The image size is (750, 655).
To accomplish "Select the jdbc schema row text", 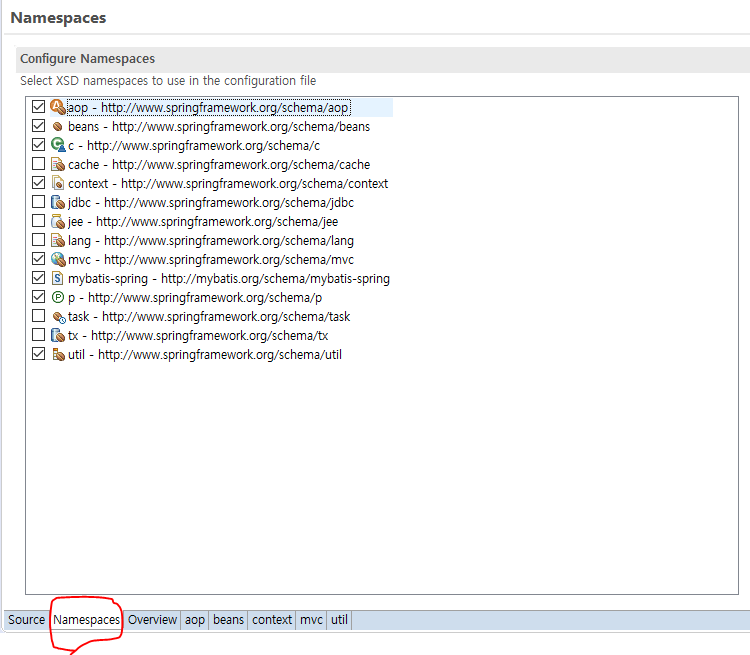I will [211, 202].
